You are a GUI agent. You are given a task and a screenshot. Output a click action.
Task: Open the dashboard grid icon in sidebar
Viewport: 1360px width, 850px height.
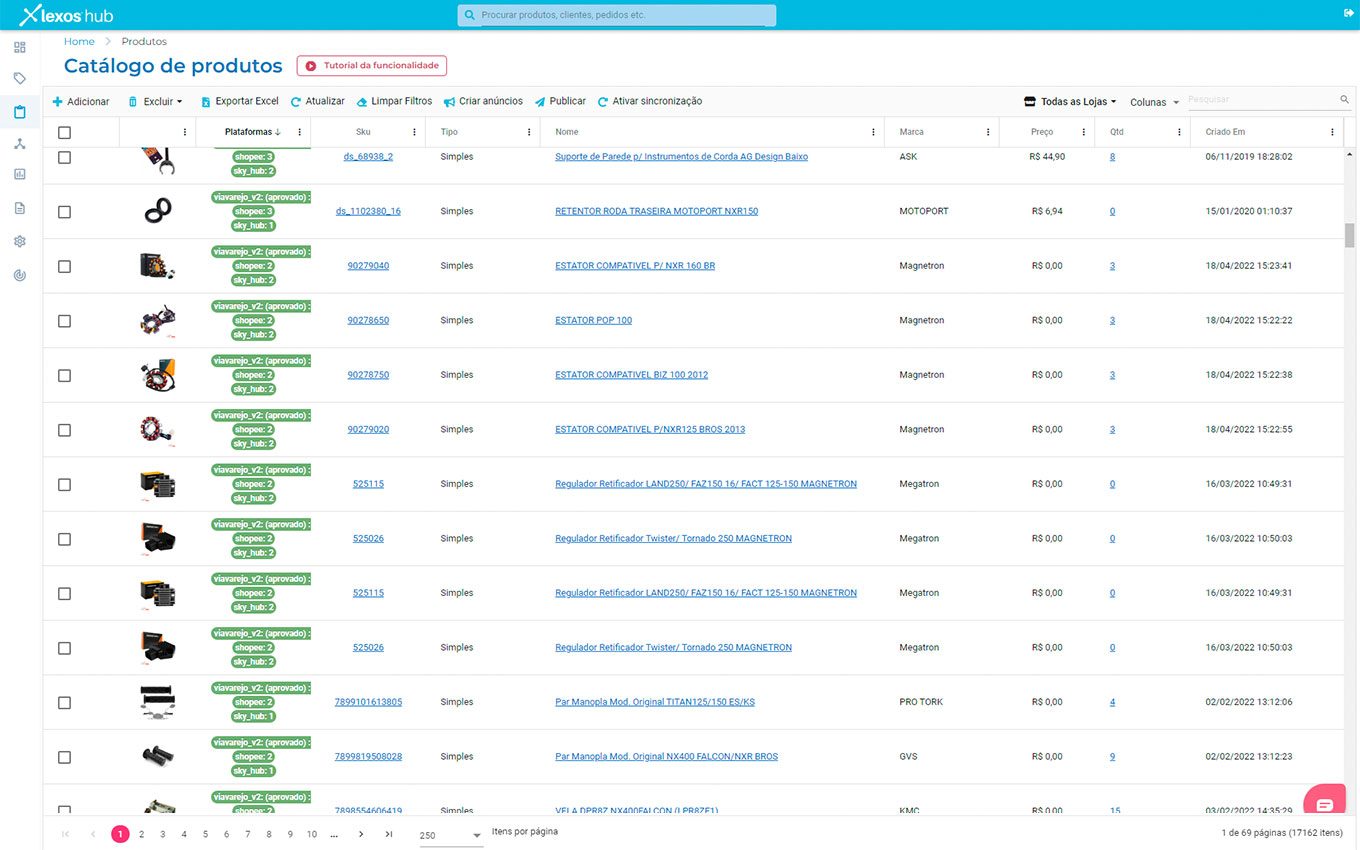point(20,47)
